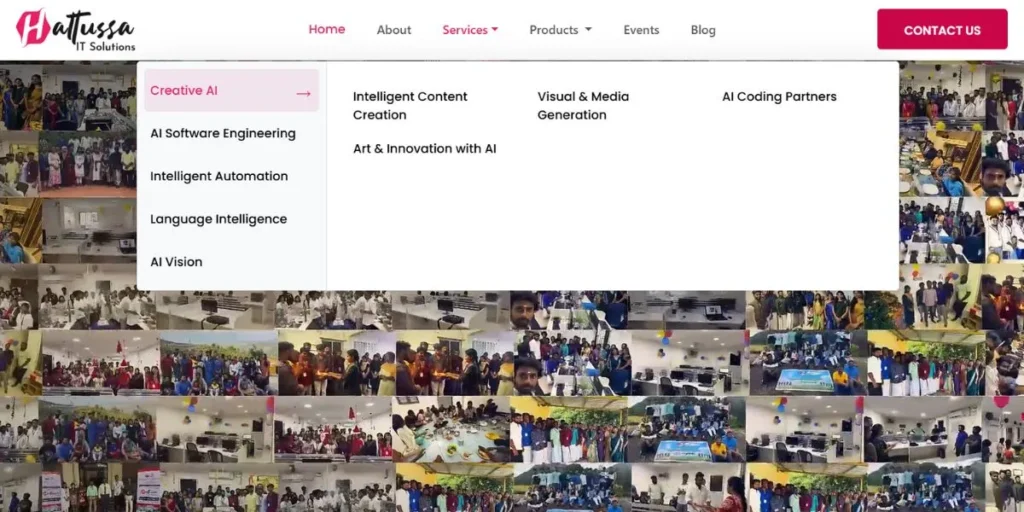Click the arrow icon beside Creative AI
Screen dimensions: 1024x512
click(x=303, y=93)
